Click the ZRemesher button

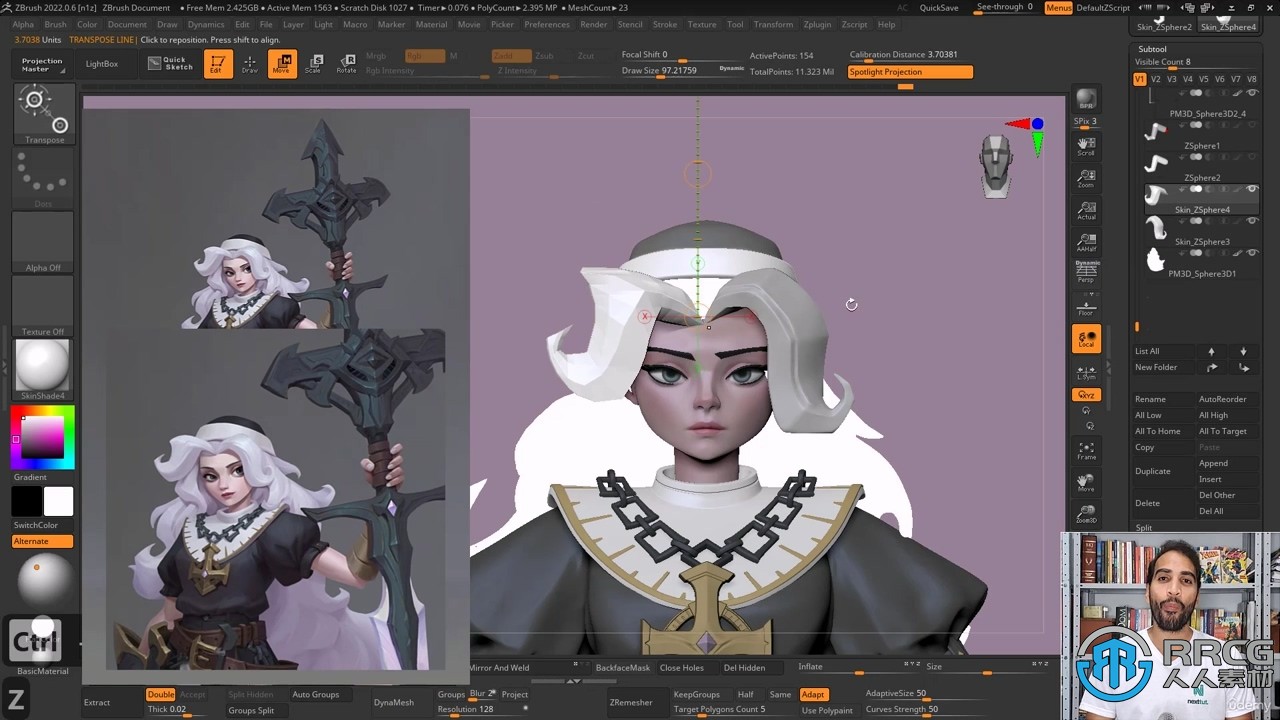631,702
